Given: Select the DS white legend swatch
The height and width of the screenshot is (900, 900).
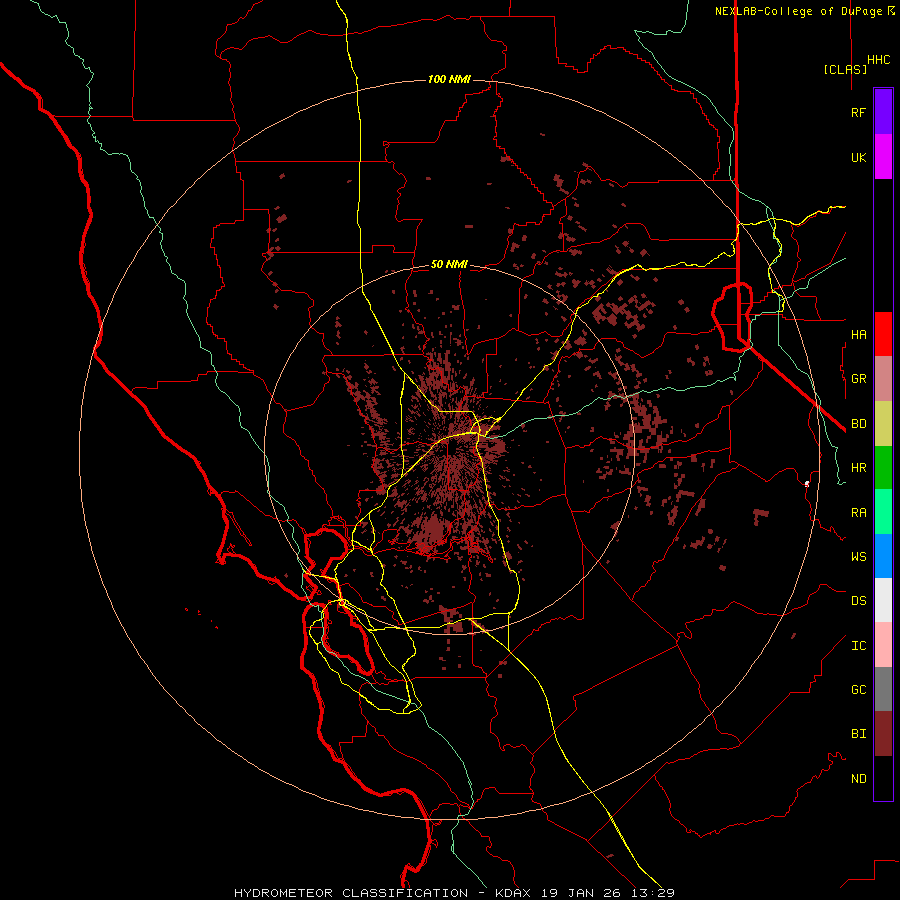Looking at the screenshot, I should 883,600.
